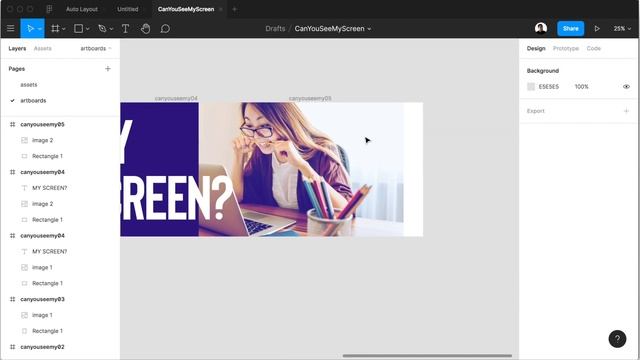The width and height of the screenshot is (640, 360).
Task: Click text icon beside first MY SCREEN? layer
Action: [24, 188]
